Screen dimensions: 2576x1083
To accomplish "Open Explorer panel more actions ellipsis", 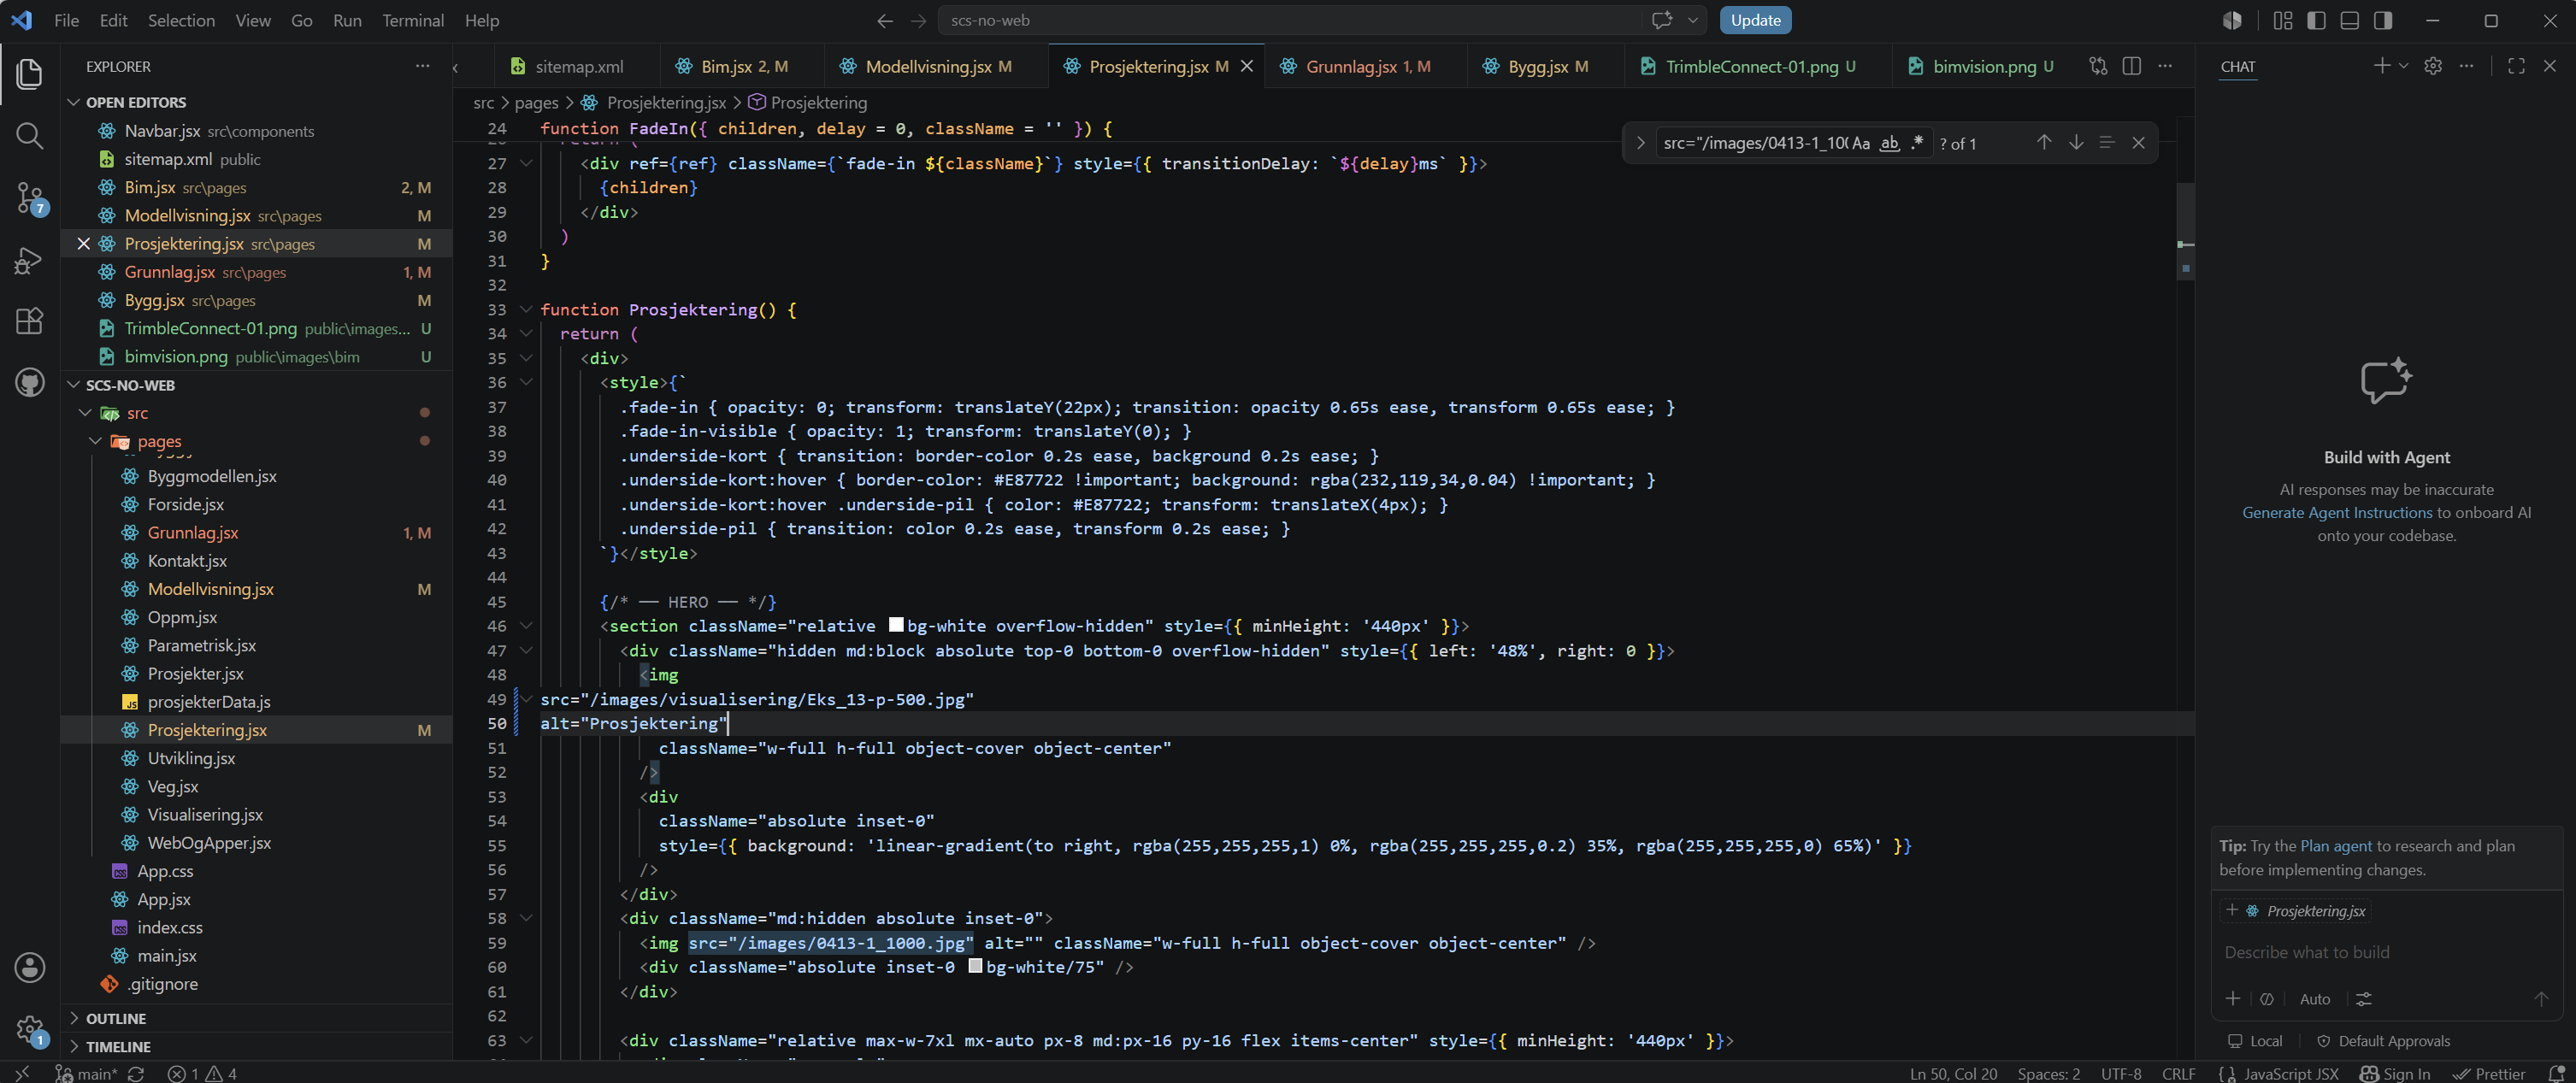I will click(422, 66).
